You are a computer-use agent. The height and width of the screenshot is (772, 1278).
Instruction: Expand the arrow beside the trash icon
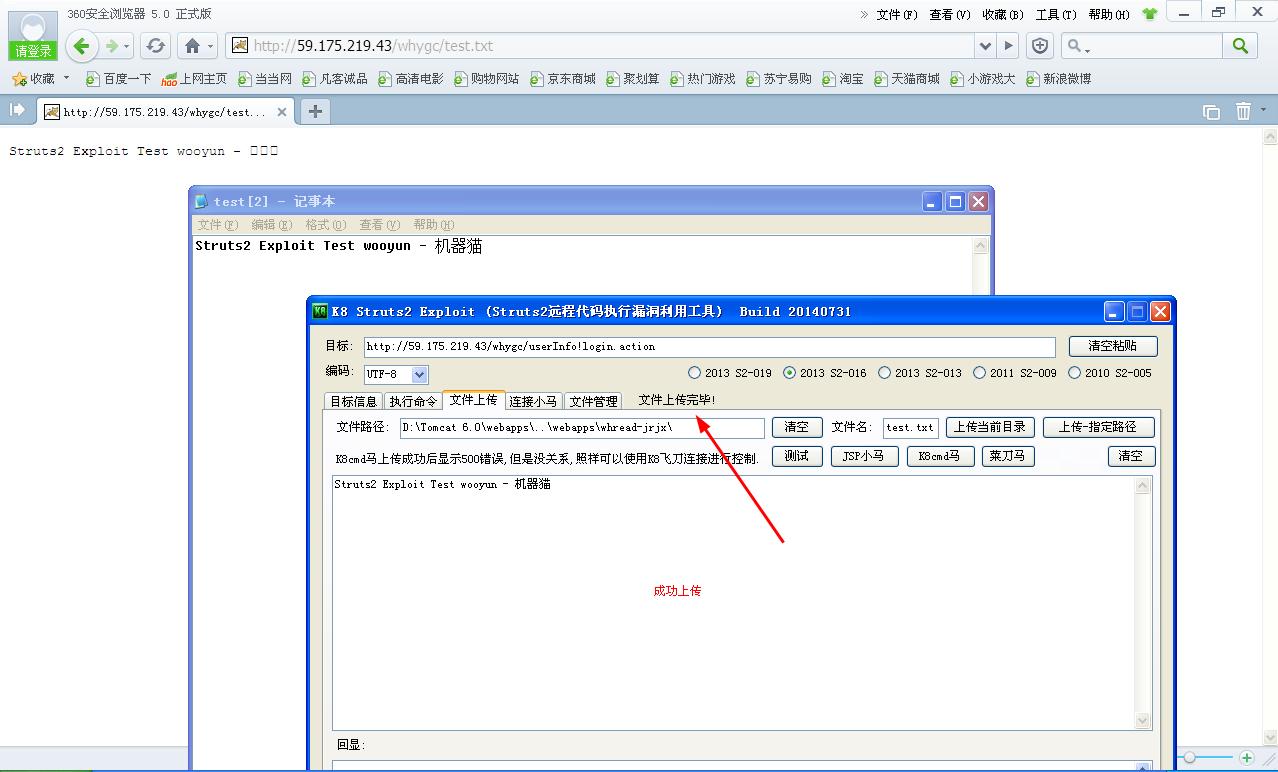(1264, 110)
